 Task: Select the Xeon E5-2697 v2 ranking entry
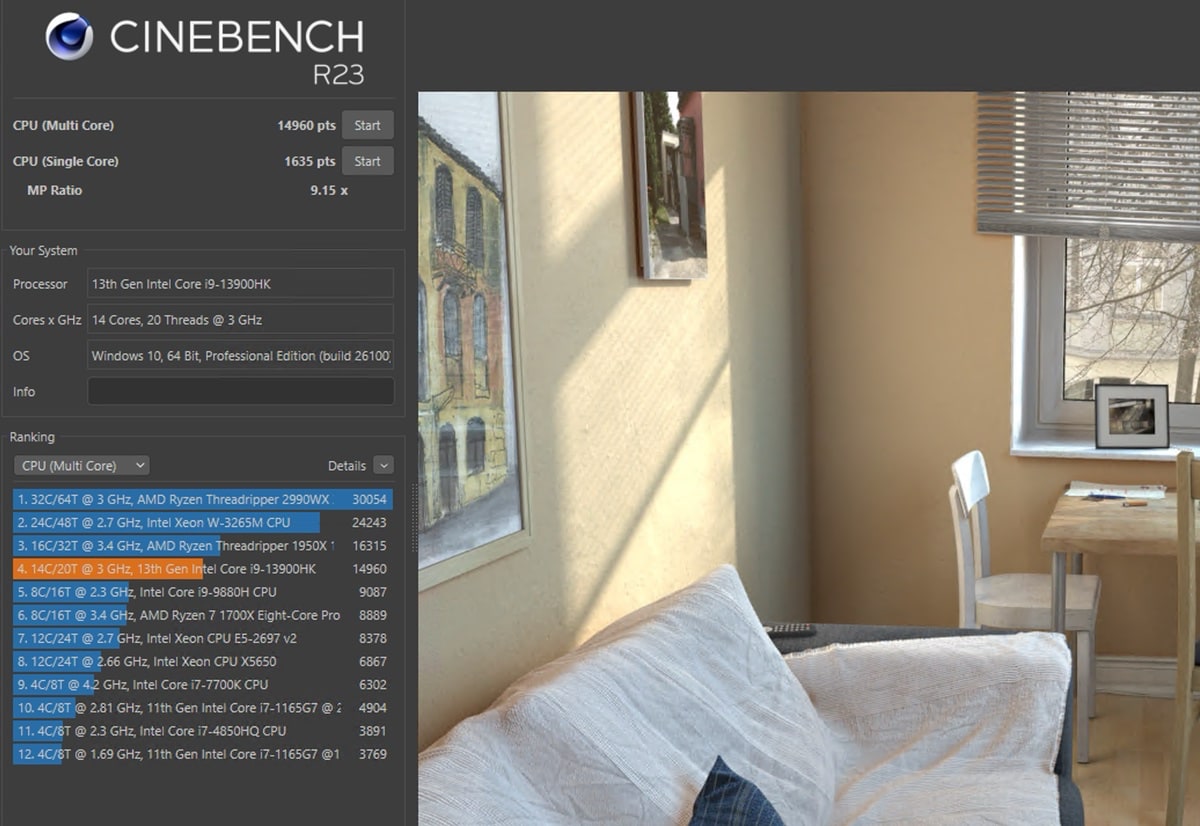tap(200, 638)
